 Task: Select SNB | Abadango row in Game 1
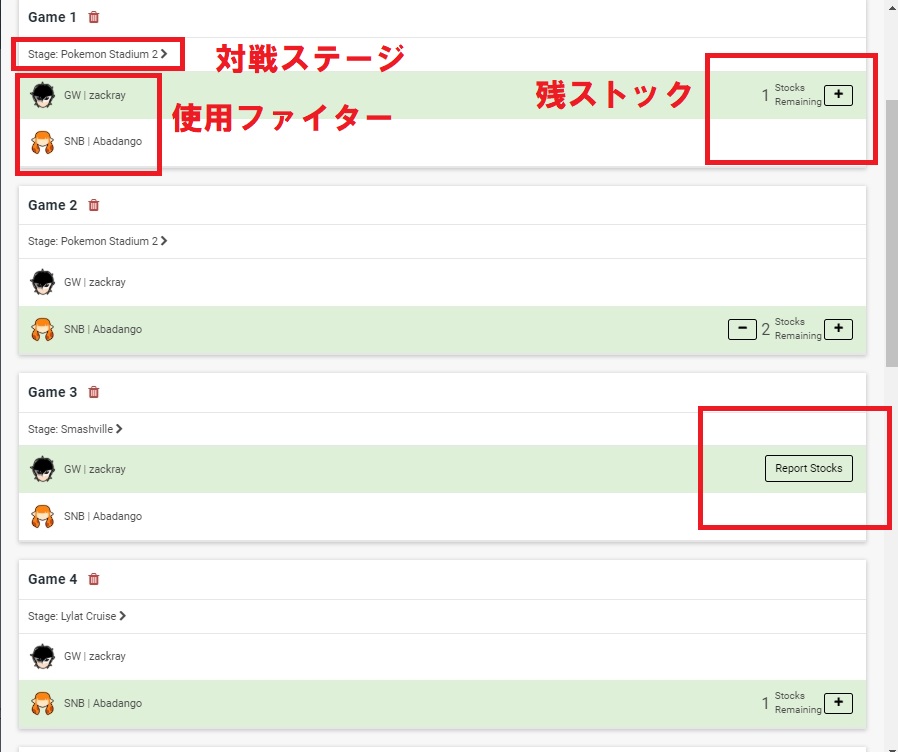(x=442, y=142)
